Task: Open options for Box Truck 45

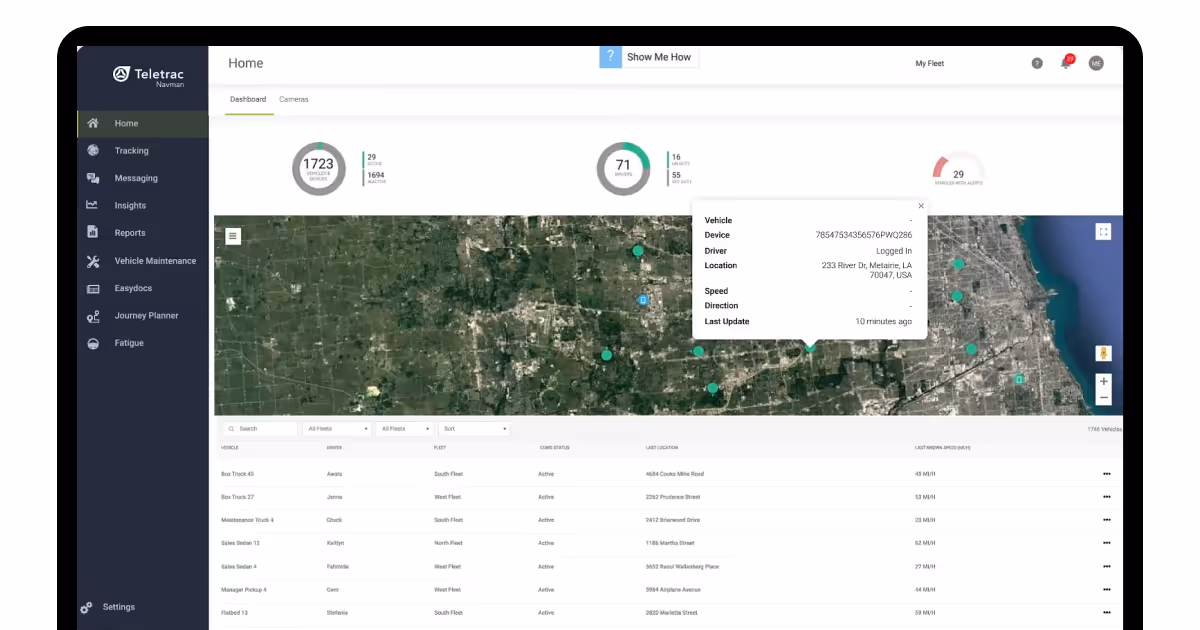Action: click(1106, 474)
